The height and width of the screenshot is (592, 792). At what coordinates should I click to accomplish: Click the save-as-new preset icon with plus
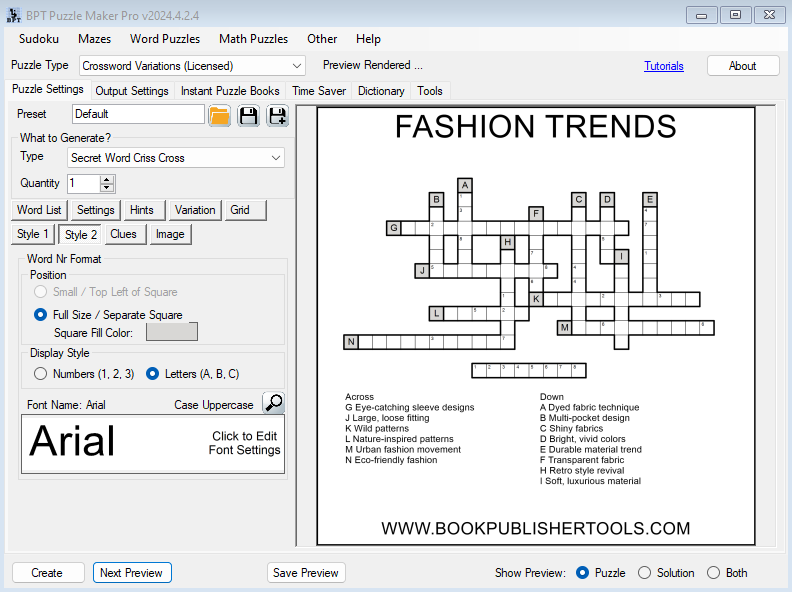point(277,115)
